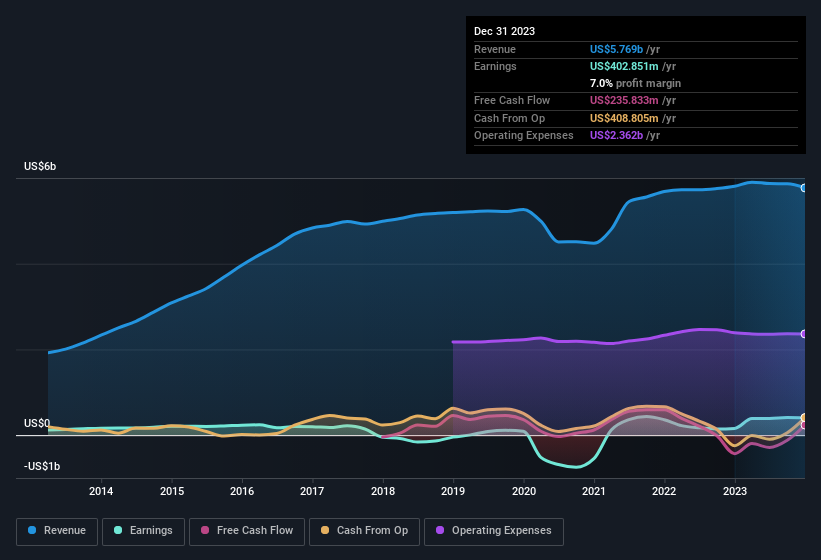Image resolution: width=821 pixels, height=560 pixels.
Task: Hide the Free Cash Flow series via legend
Action: 248,531
